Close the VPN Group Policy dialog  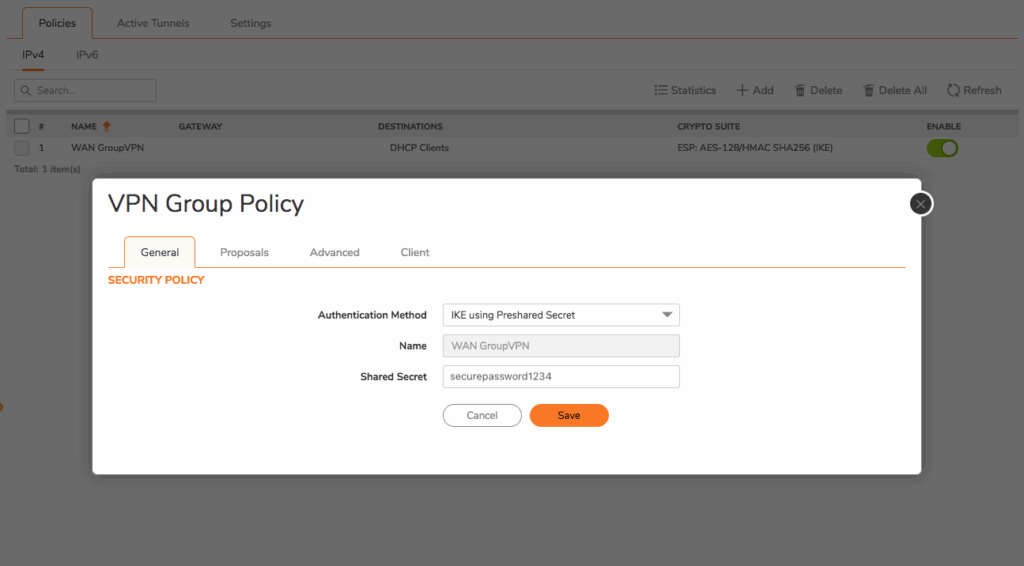921,204
